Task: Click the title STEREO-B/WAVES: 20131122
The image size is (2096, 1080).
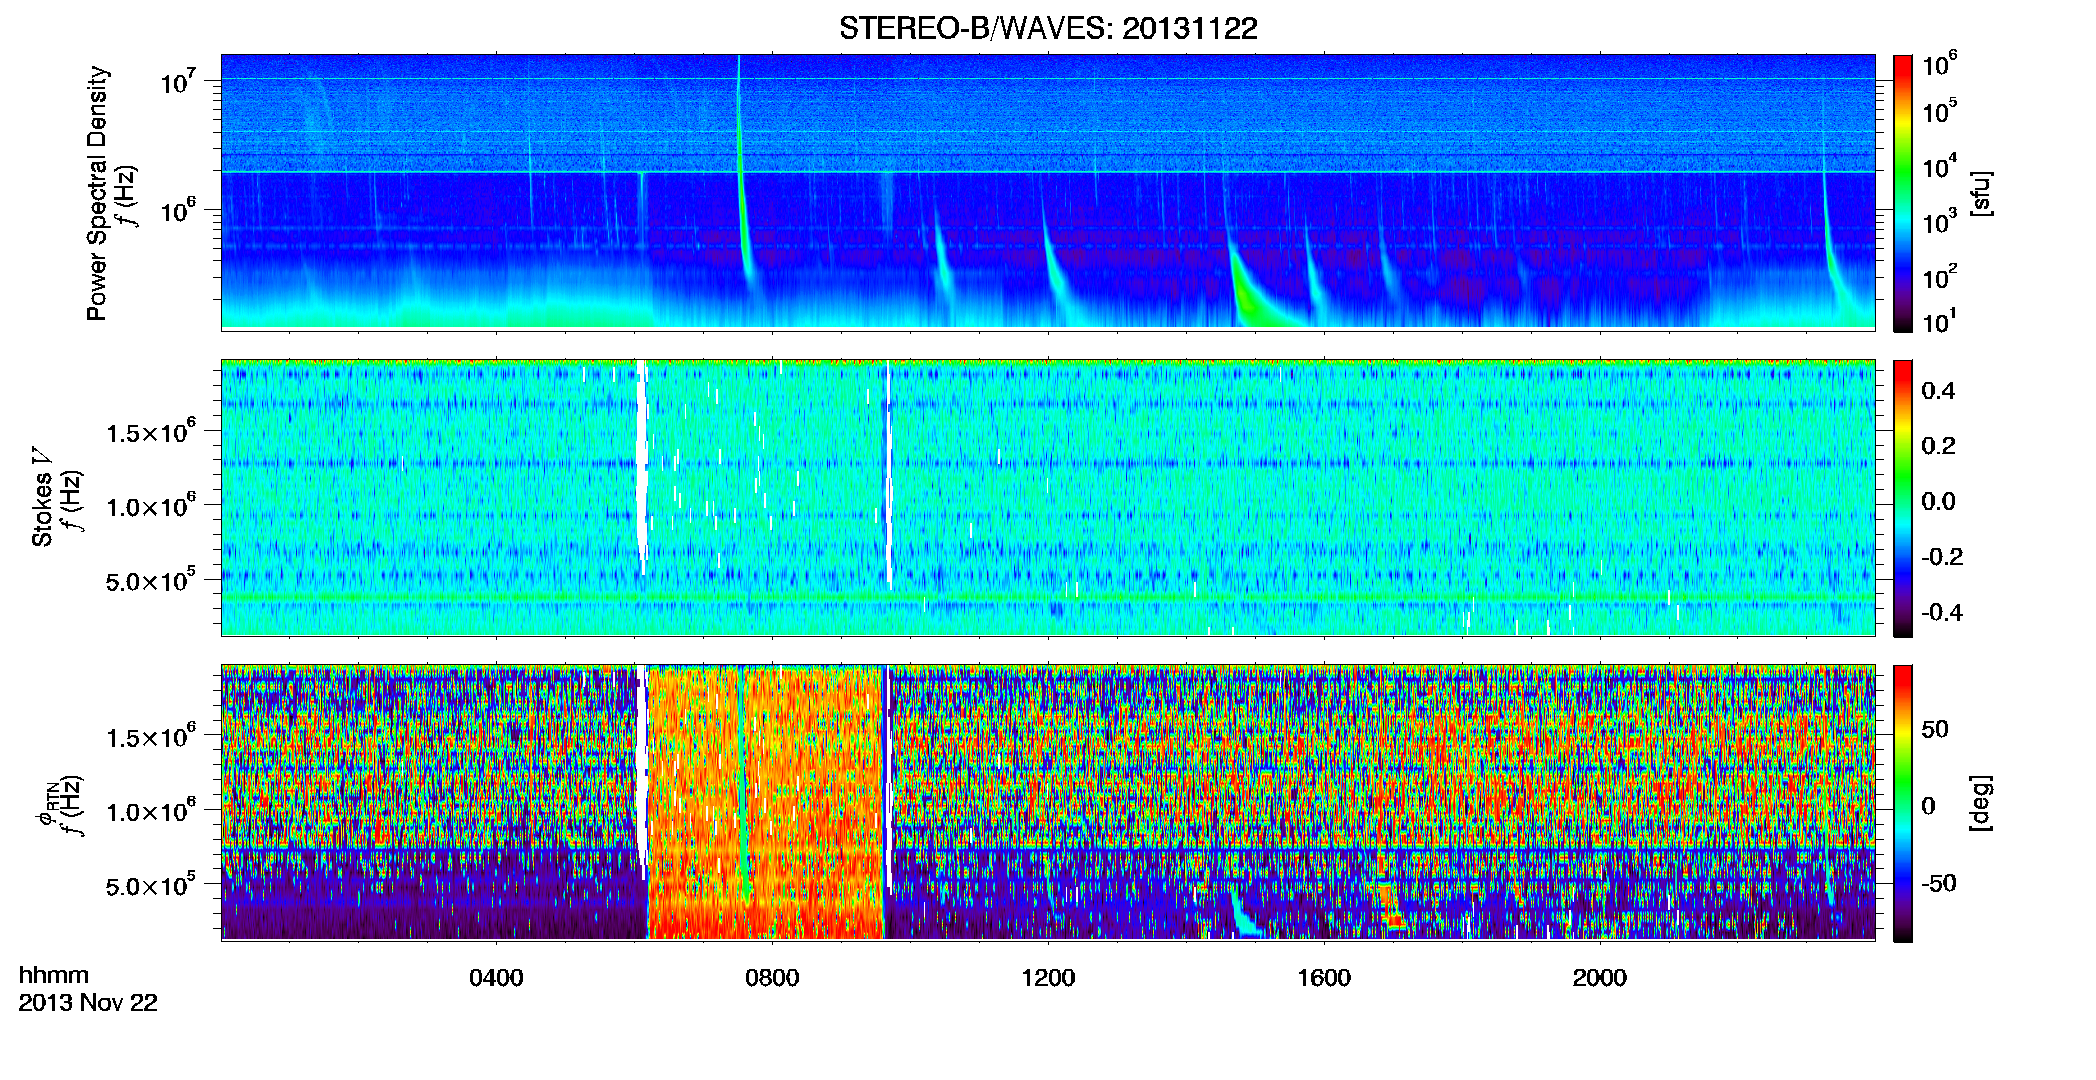Action: click(x=1048, y=28)
